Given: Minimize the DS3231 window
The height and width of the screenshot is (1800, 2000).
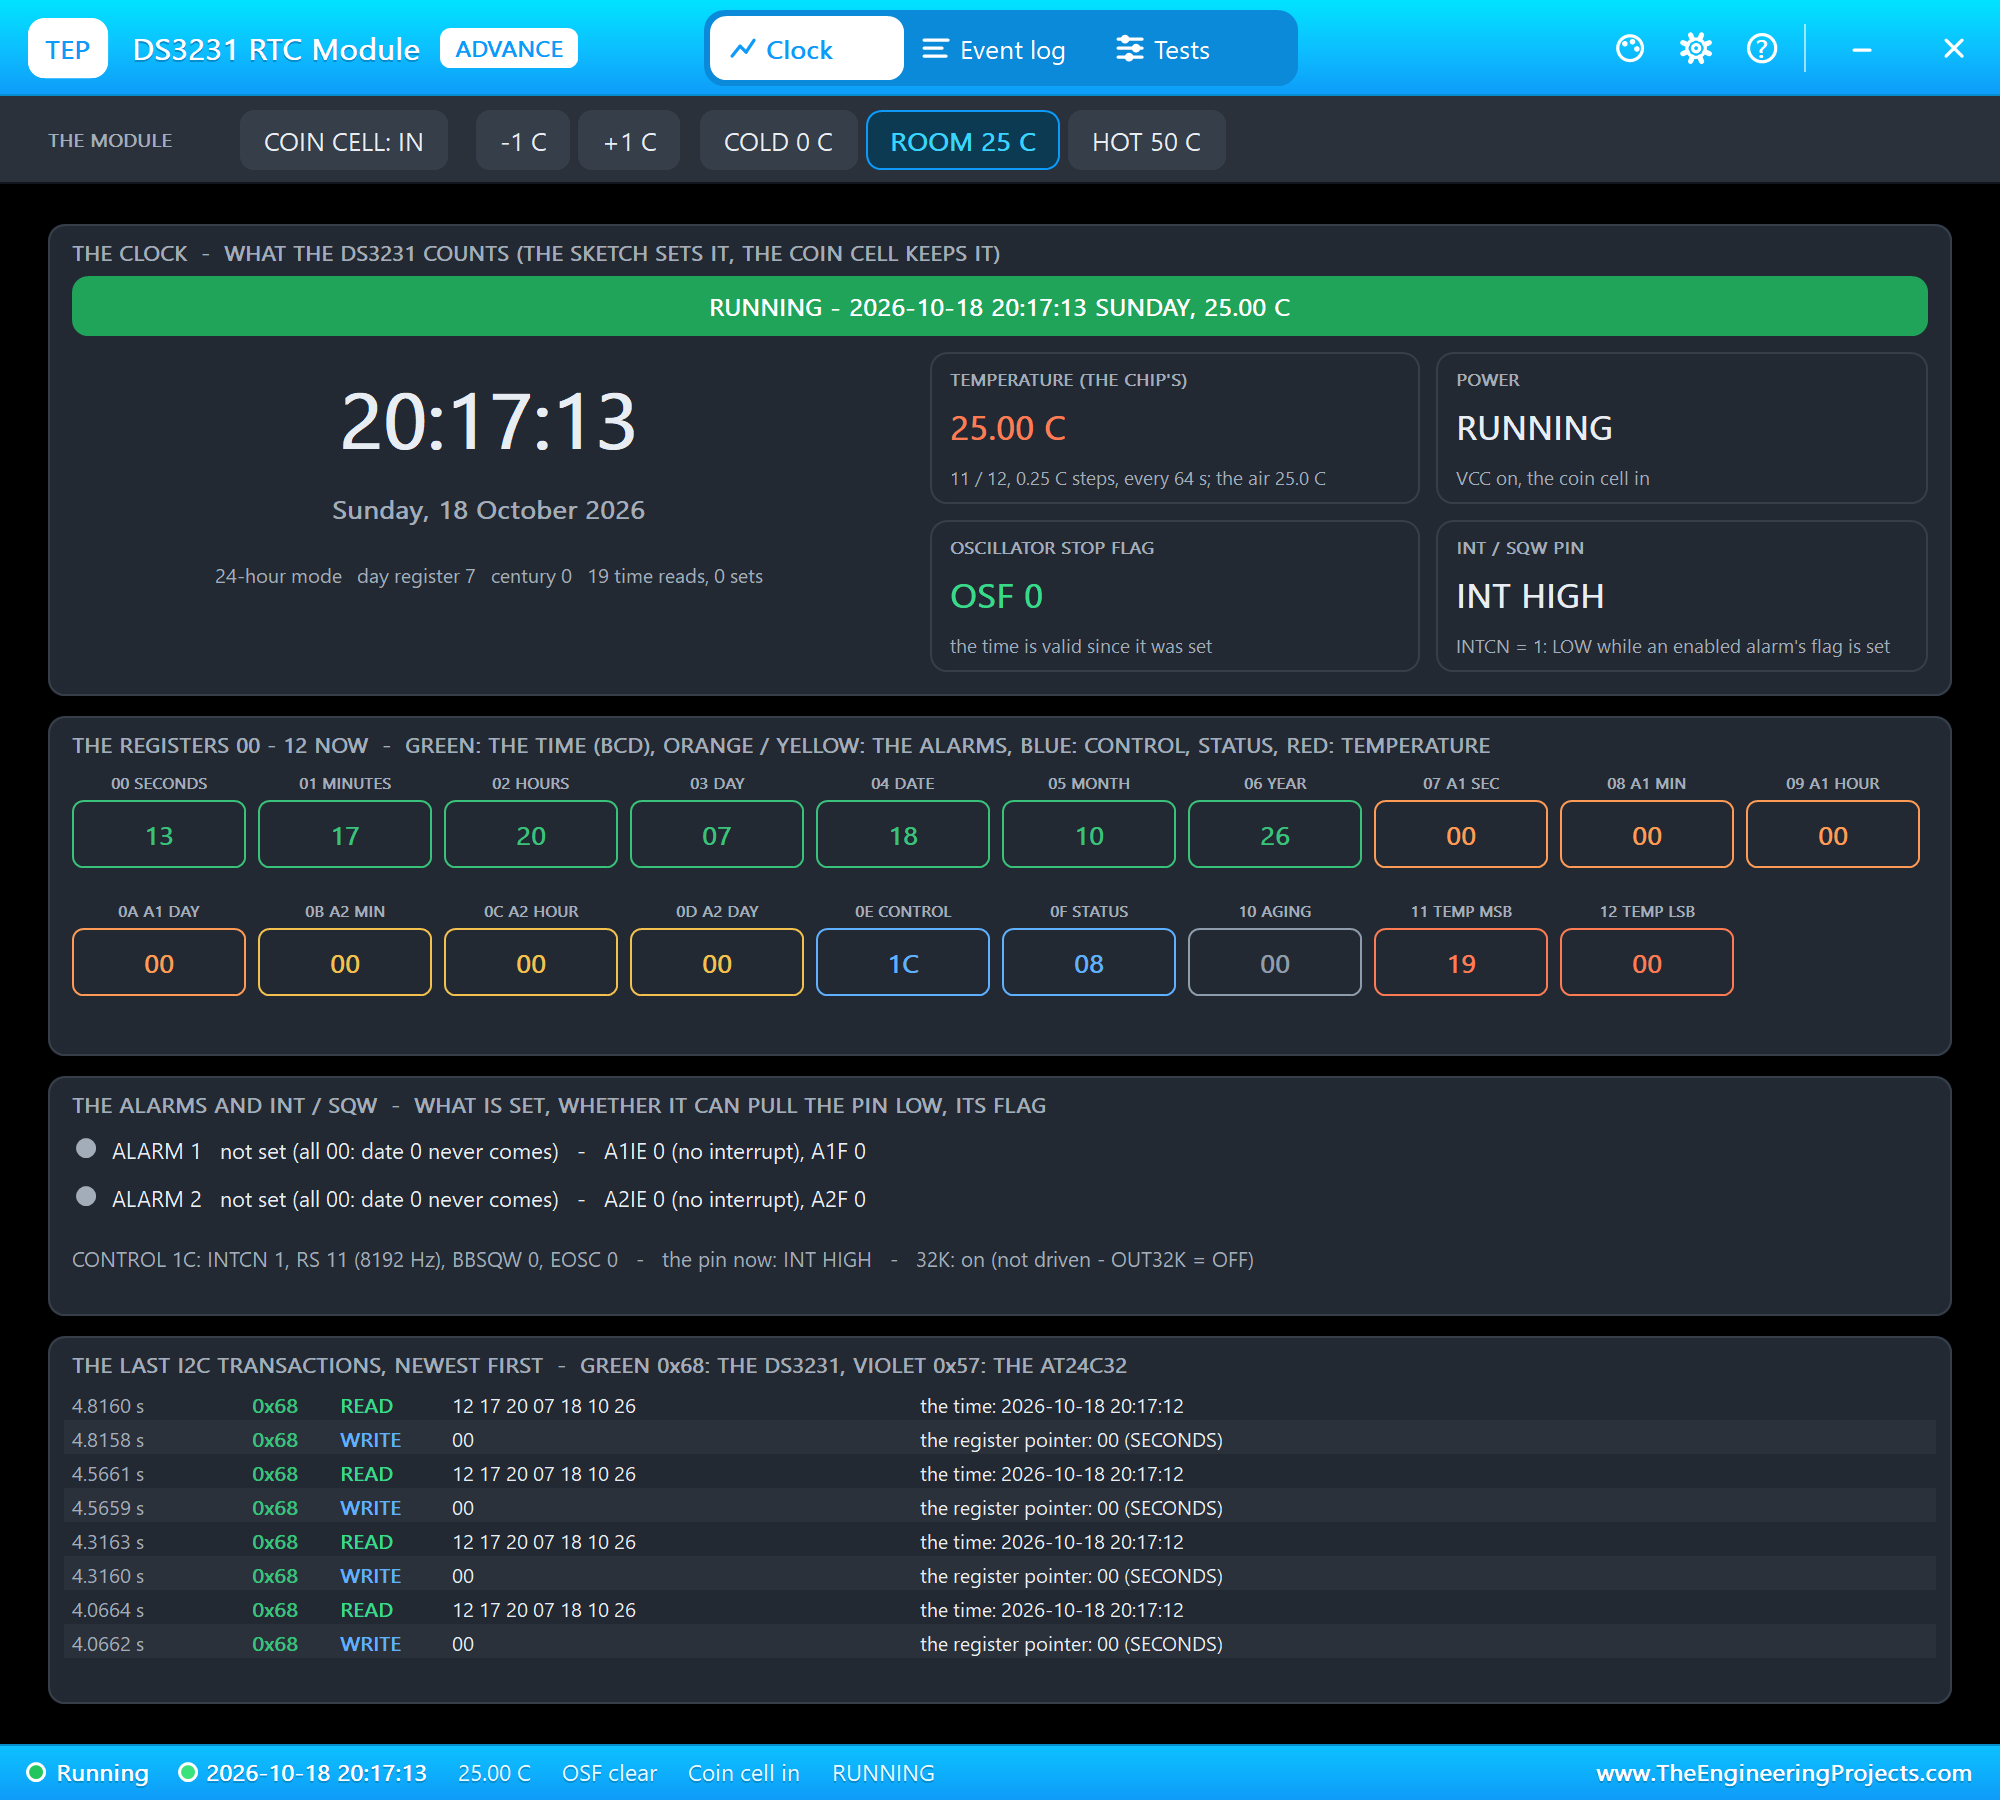Looking at the screenshot, I should point(1862,48).
